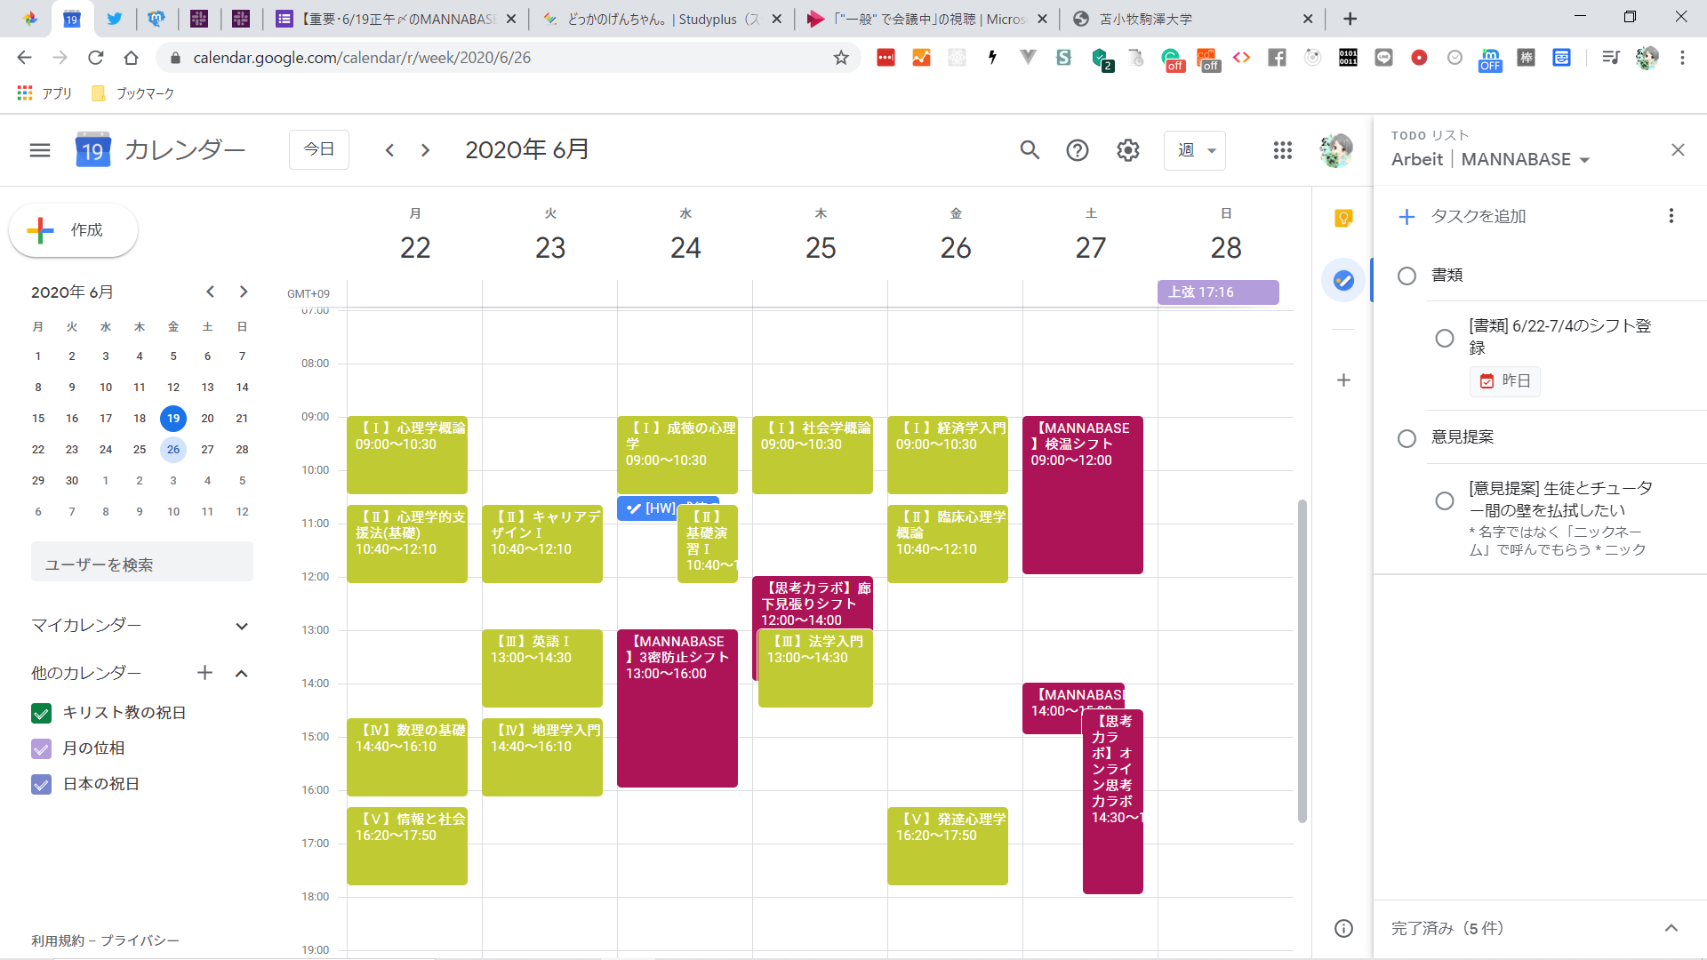Open the Google apps grid
This screenshot has height=960, width=1707.
pyautogui.click(x=1282, y=150)
